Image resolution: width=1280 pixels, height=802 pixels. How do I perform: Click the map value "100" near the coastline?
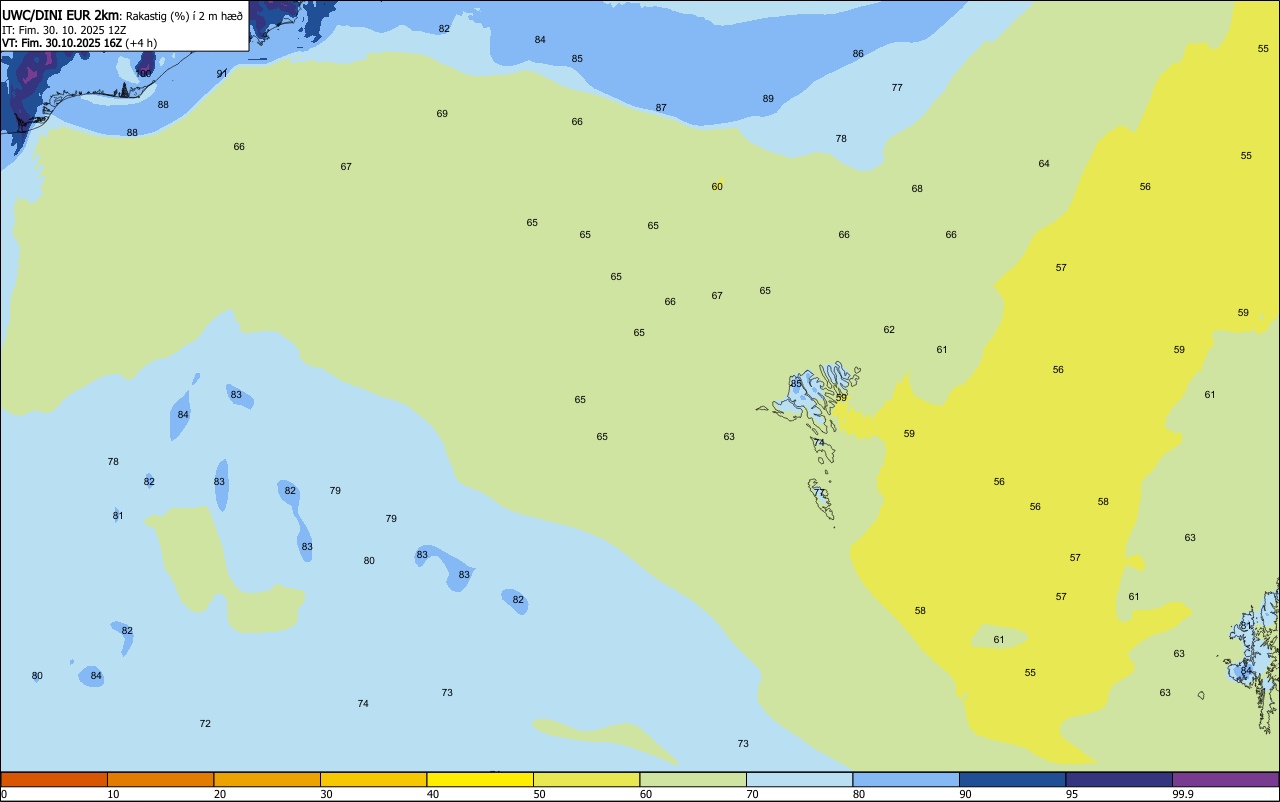click(x=145, y=74)
